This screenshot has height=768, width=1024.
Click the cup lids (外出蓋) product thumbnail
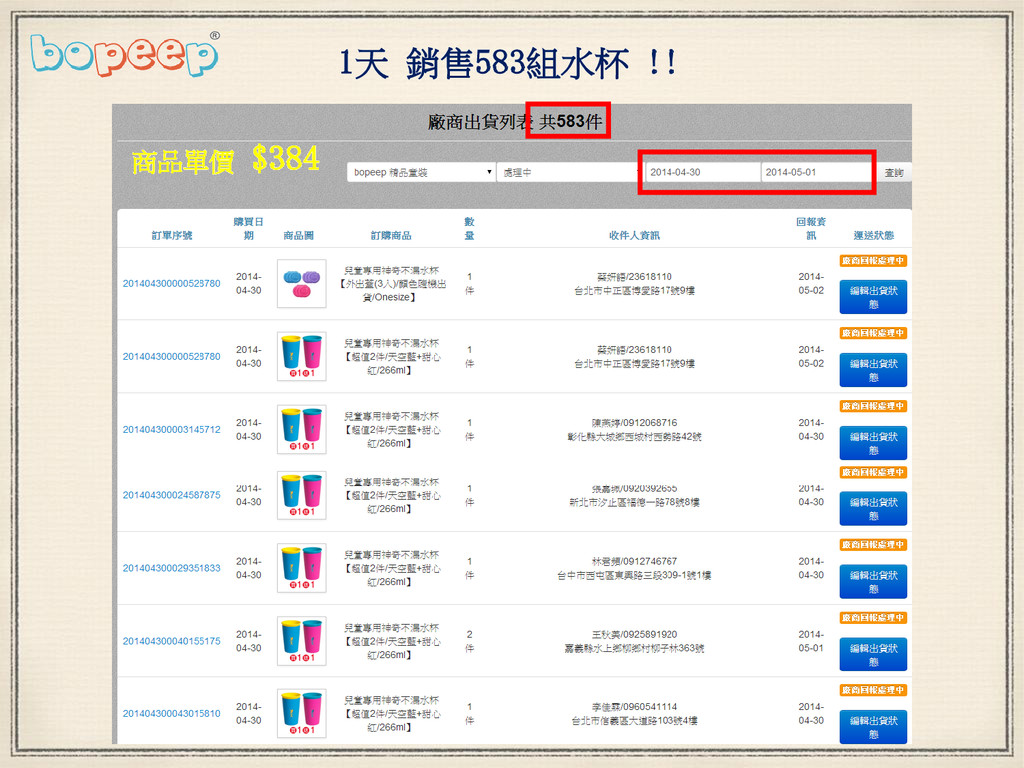[x=301, y=283]
